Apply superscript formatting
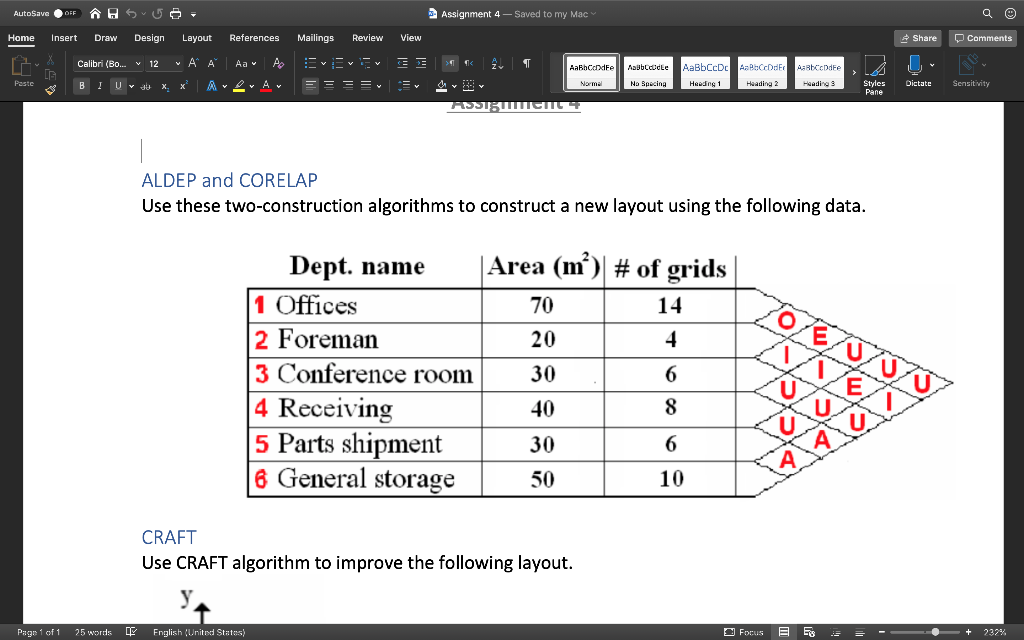The image size is (1024, 640). (x=184, y=86)
